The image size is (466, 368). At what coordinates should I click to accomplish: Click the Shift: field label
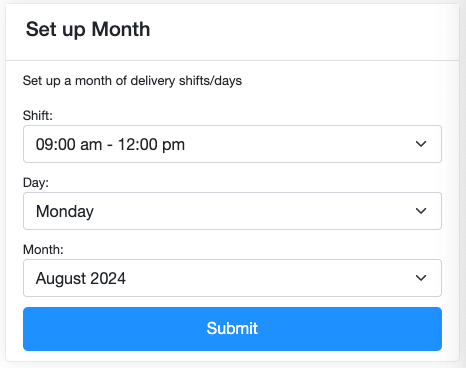38,116
